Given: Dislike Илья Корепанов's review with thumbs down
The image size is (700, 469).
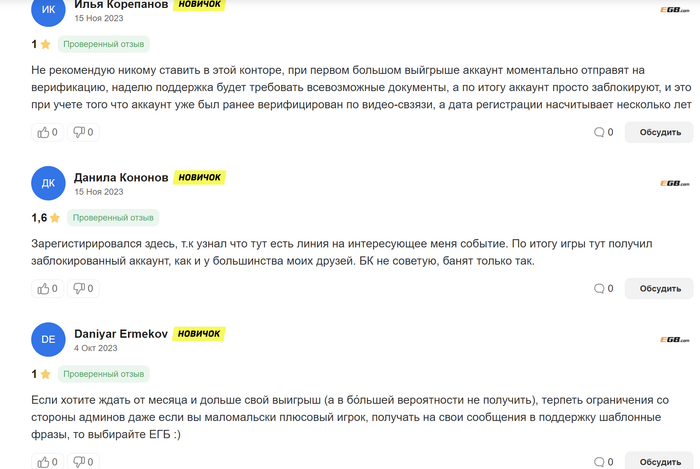Looking at the screenshot, I should point(79,132).
